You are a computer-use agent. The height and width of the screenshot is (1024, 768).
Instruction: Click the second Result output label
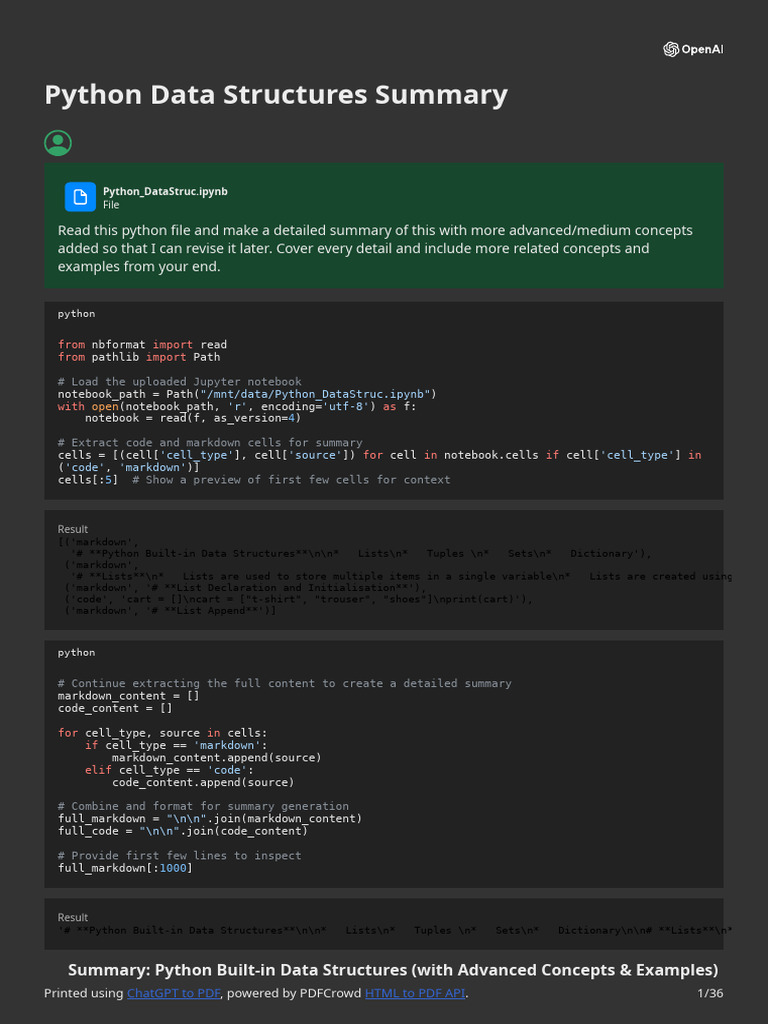click(x=72, y=918)
